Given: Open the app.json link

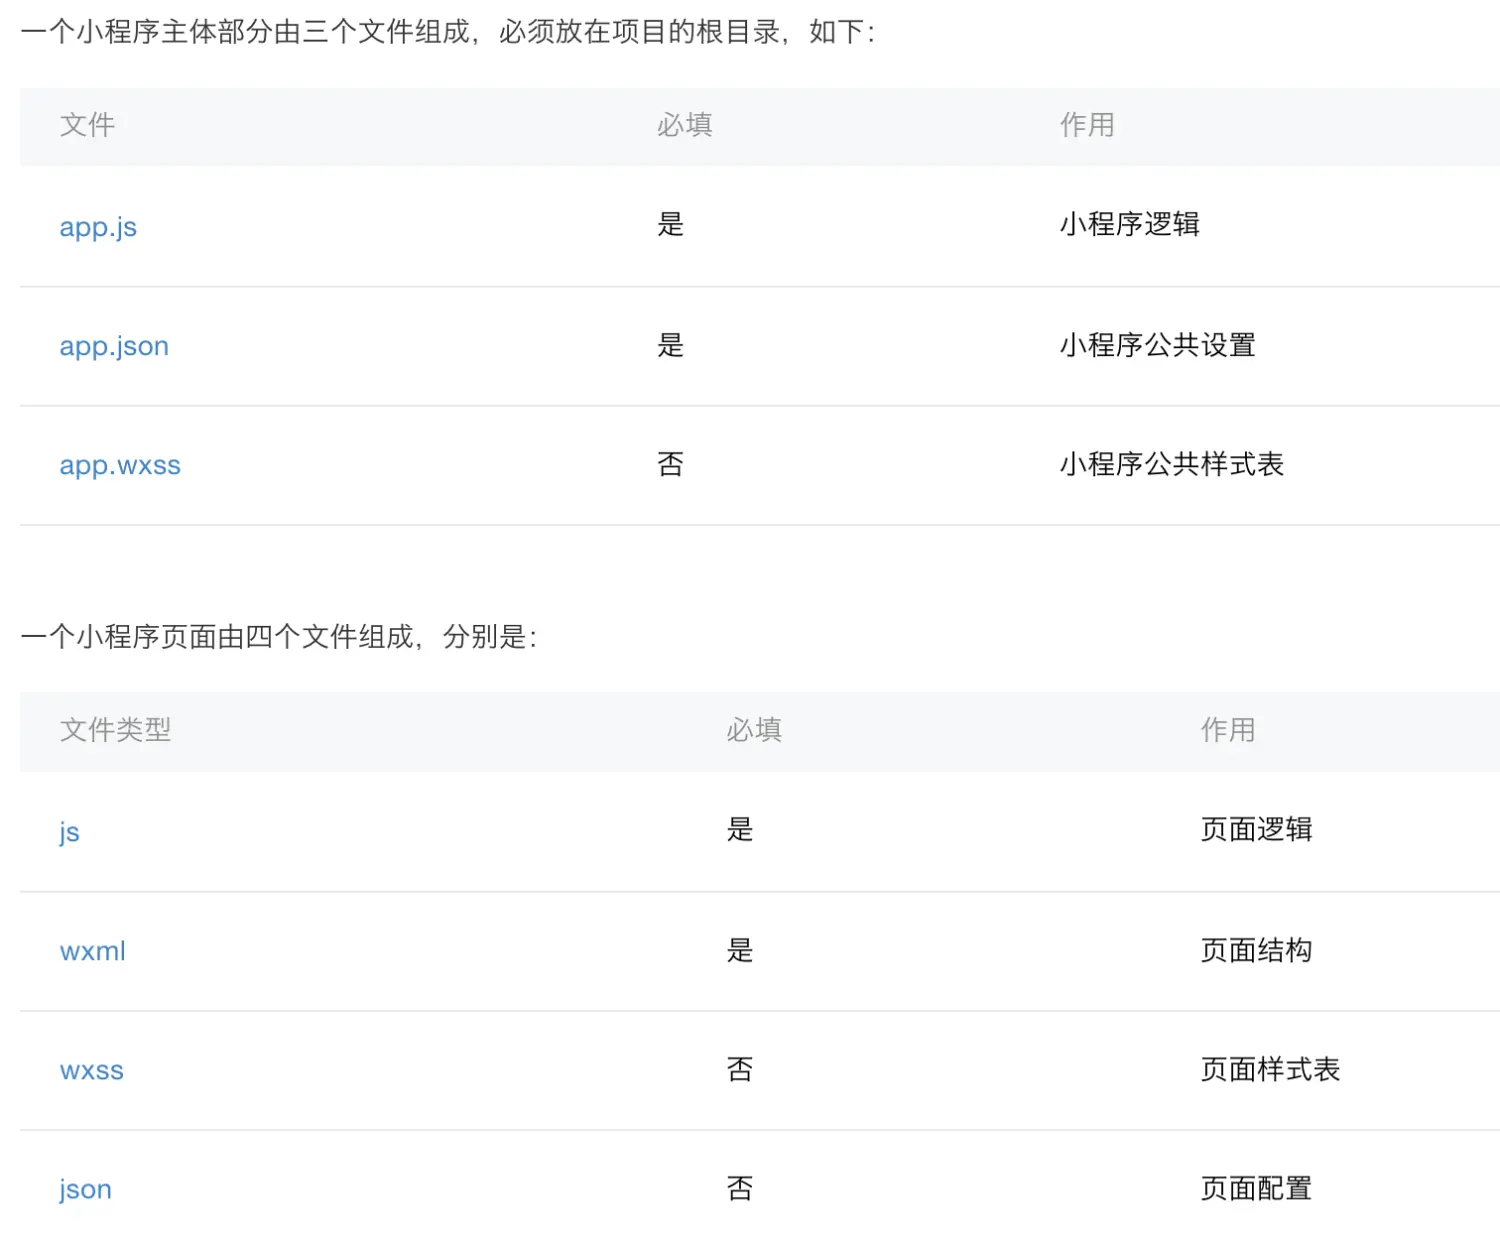Looking at the screenshot, I should click(114, 346).
